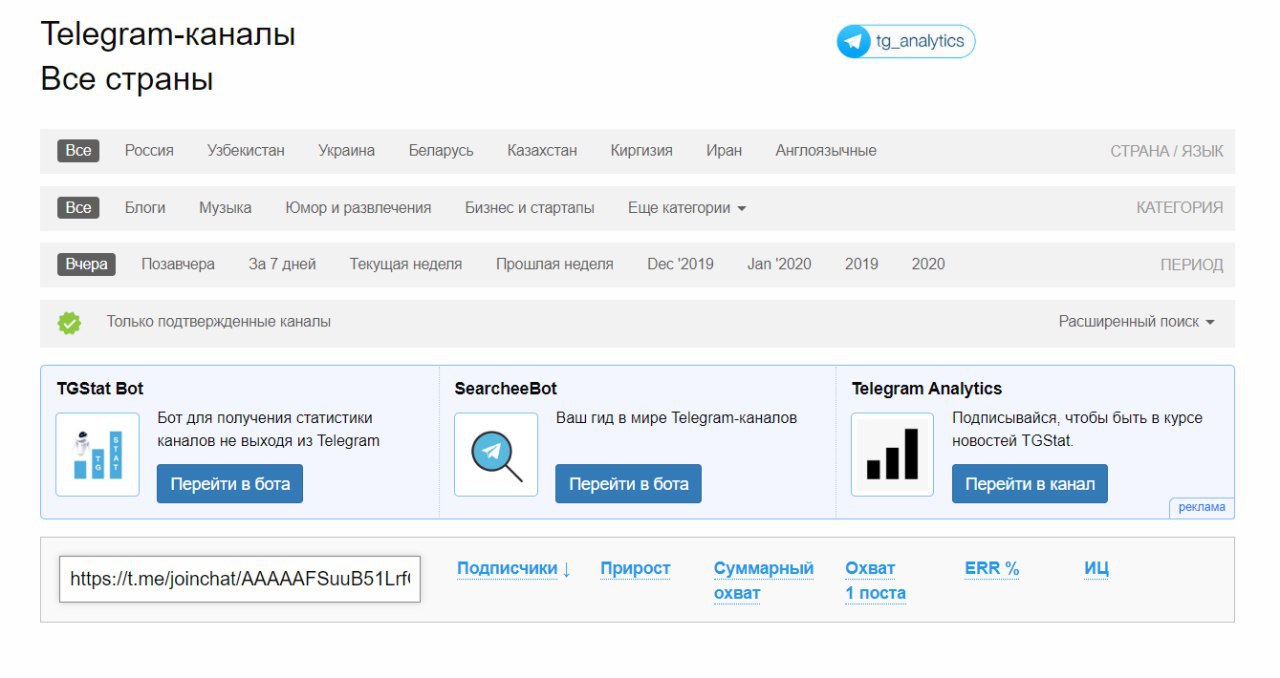
Task: Click the Telegram Analytics bar chart icon
Action: point(892,455)
